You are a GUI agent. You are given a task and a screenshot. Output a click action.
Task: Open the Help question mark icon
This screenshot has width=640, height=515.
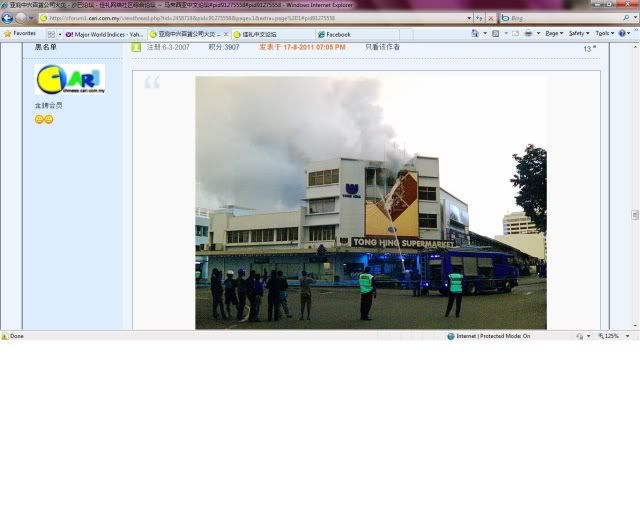623,33
